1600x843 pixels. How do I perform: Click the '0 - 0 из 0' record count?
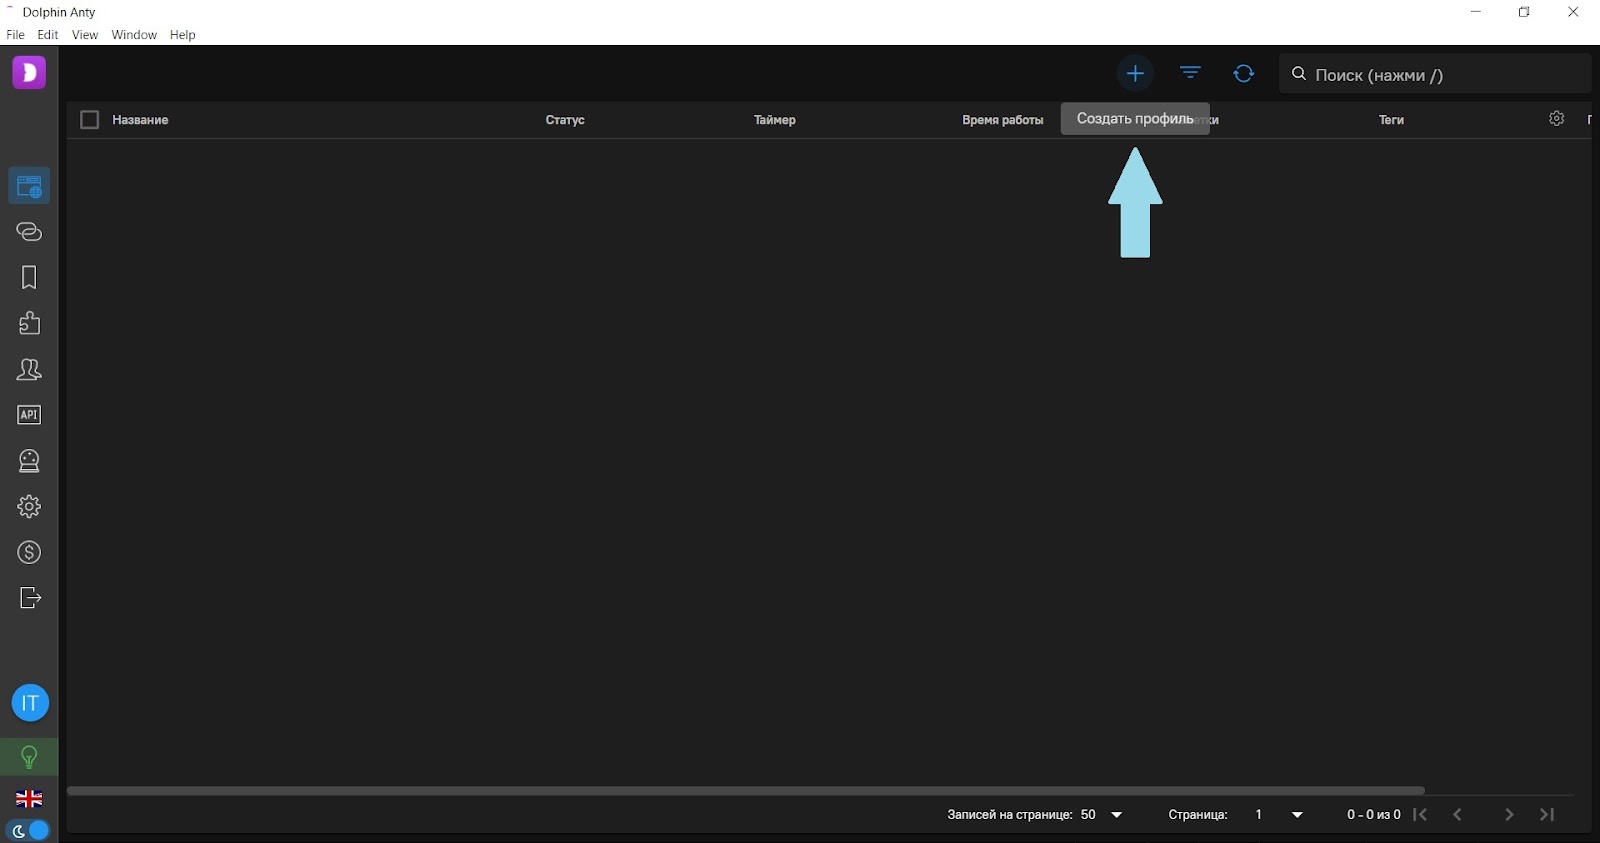point(1373,815)
